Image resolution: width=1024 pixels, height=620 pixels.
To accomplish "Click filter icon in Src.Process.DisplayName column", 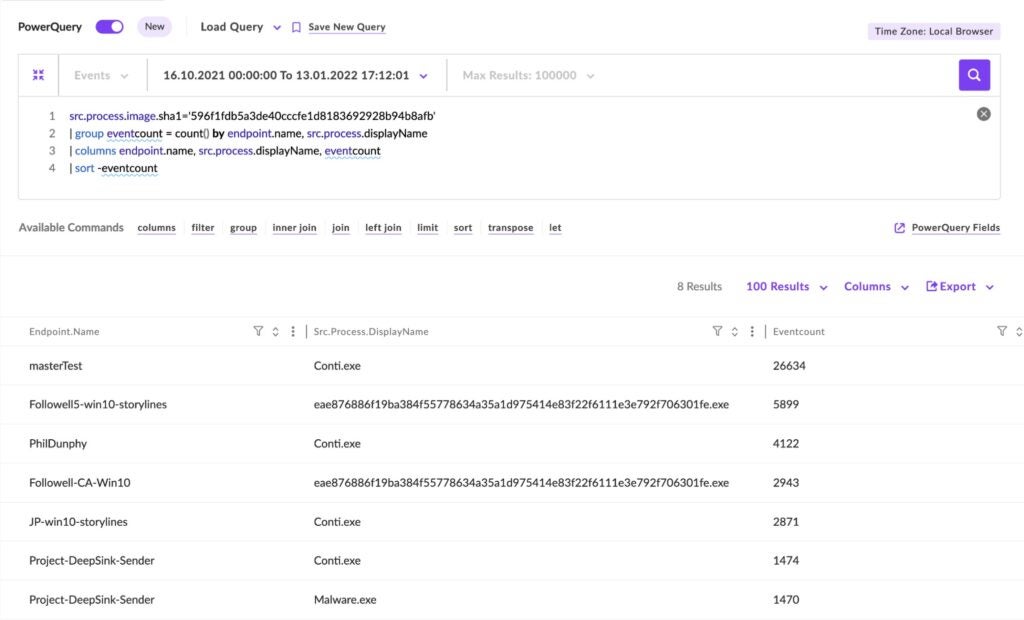I will pyautogui.click(x=717, y=331).
